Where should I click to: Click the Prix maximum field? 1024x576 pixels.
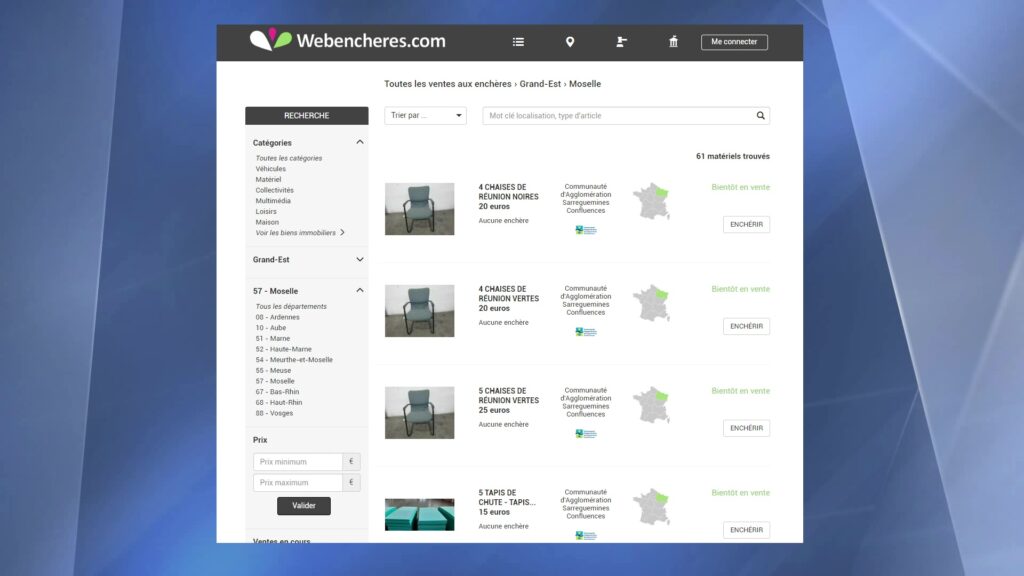298,483
